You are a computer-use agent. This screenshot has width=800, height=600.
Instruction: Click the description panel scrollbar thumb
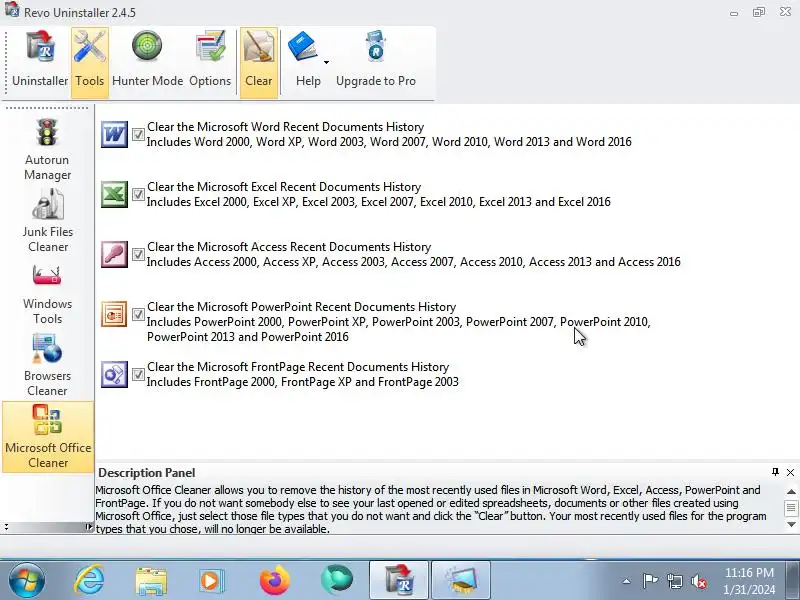tap(791, 508)
